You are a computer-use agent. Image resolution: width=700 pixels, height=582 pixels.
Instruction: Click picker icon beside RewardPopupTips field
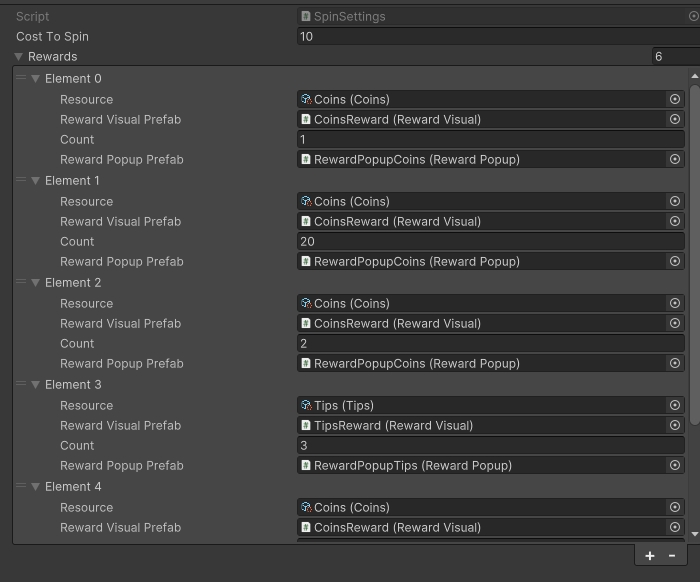click(x=675, y=465)
